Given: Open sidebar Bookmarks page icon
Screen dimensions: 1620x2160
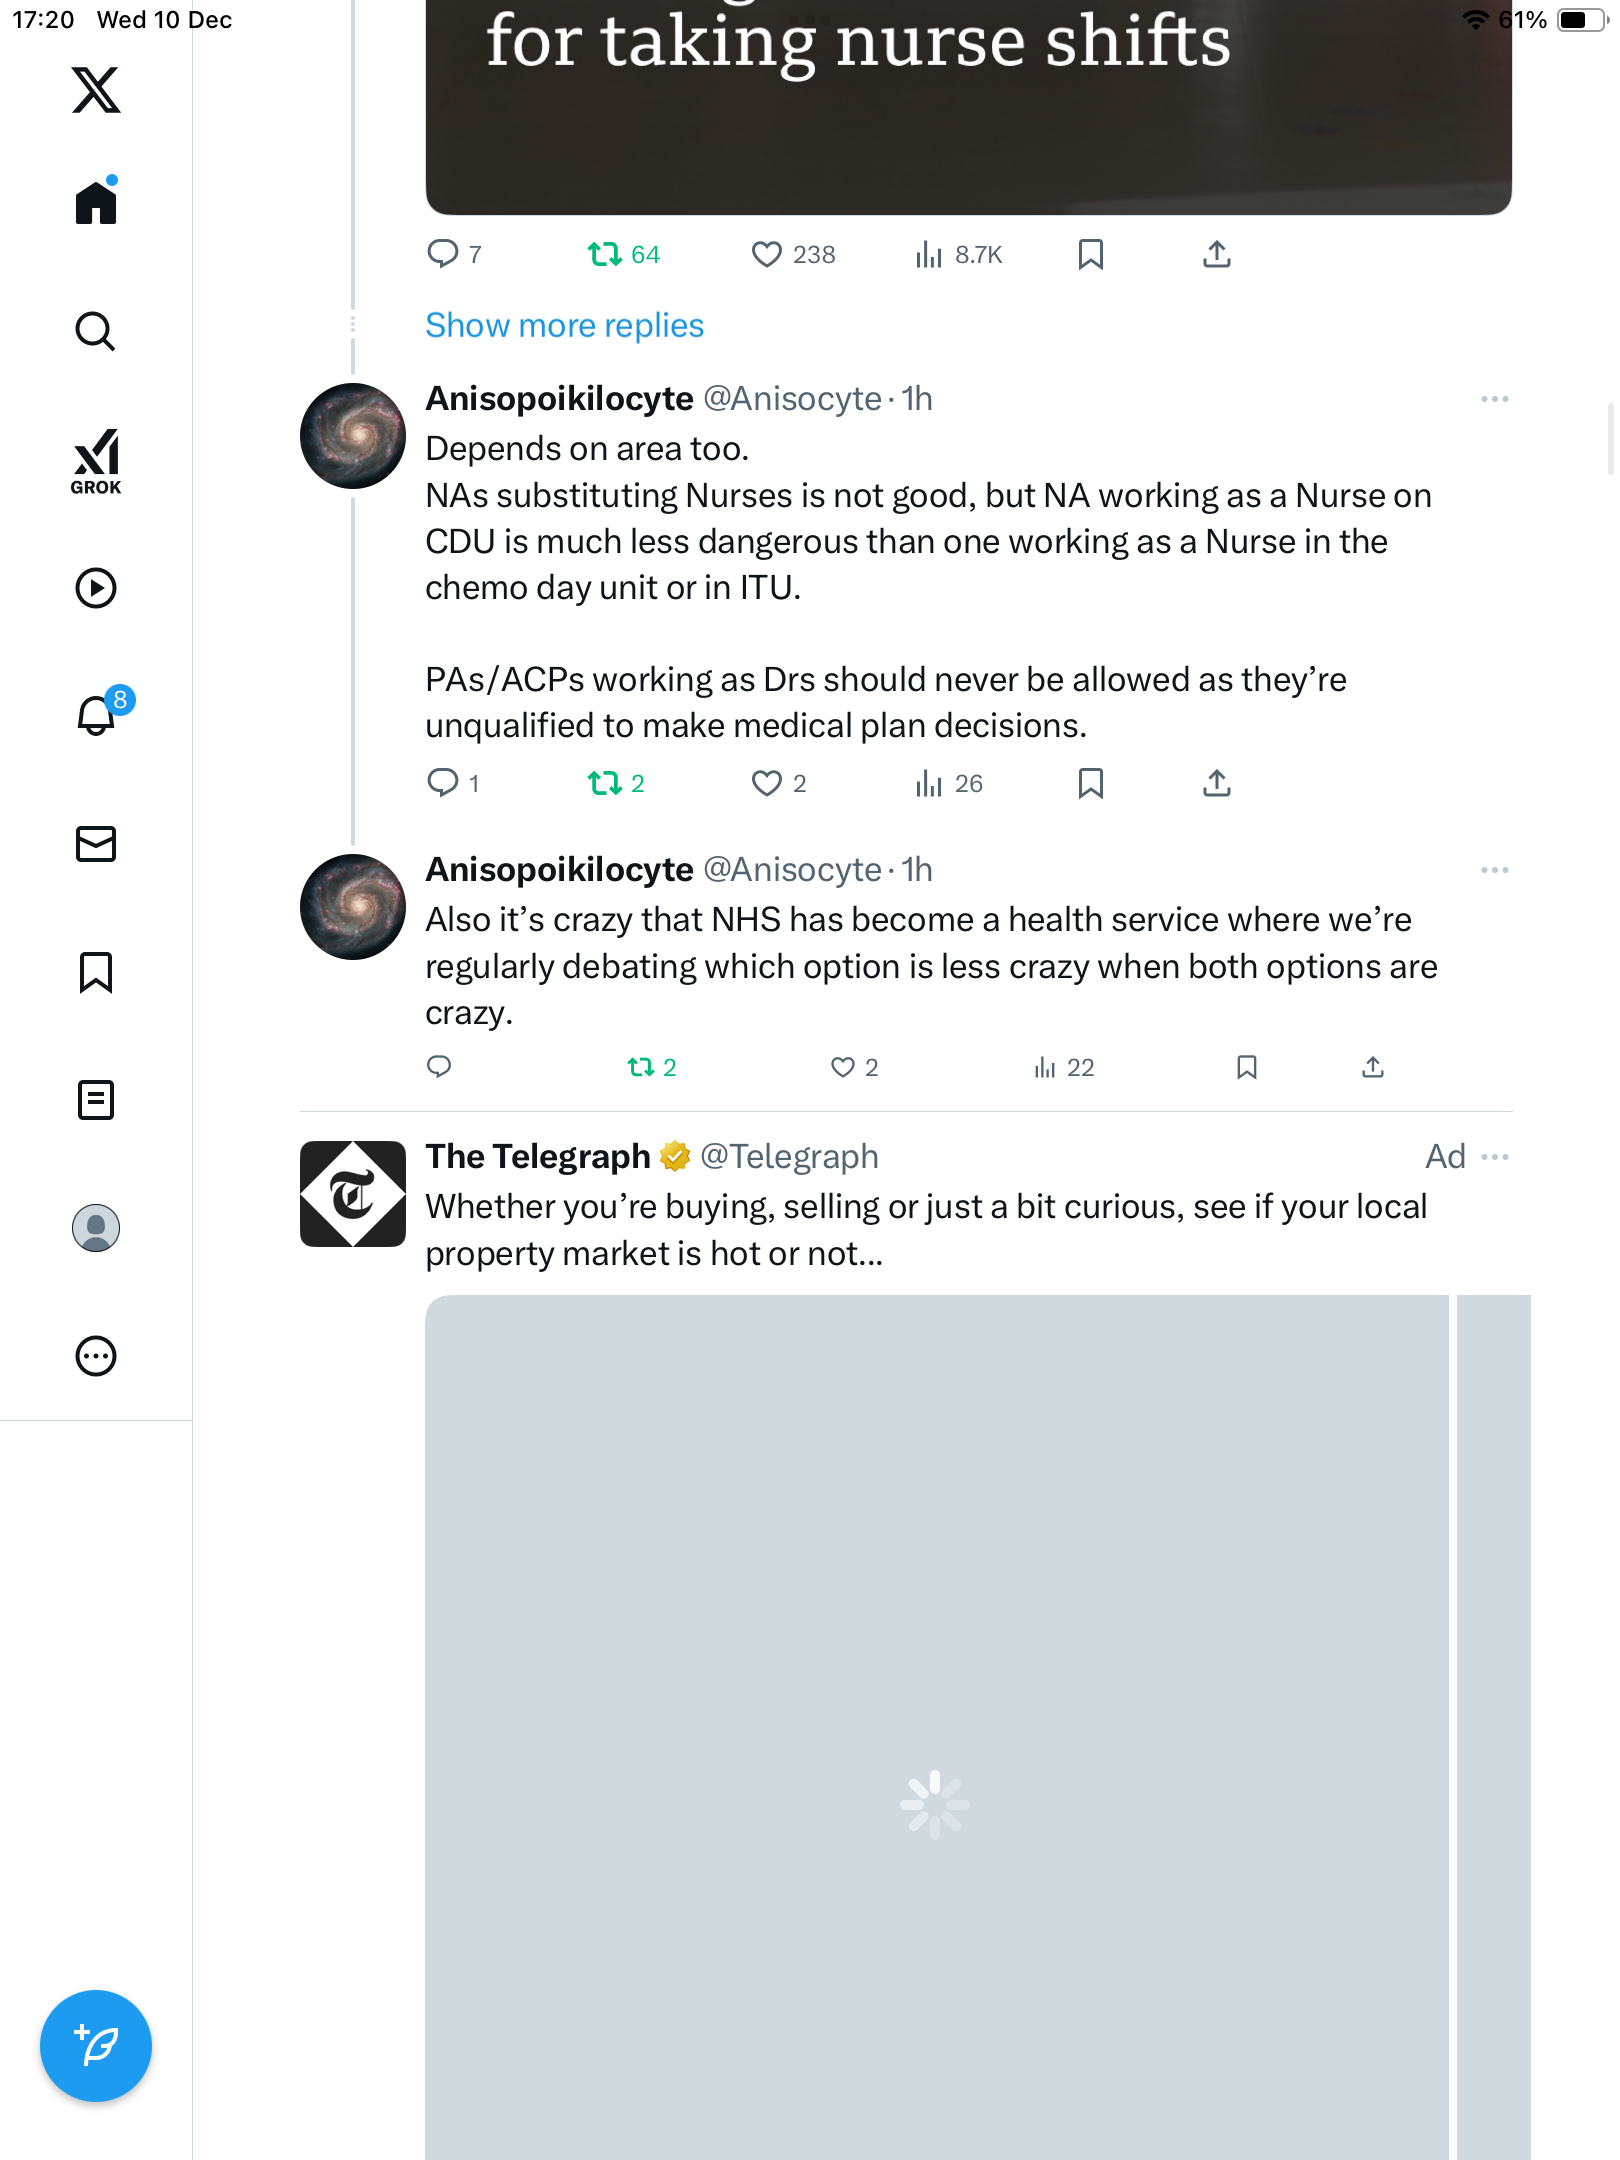Looking at the screenshot, I should pos(96,972).
